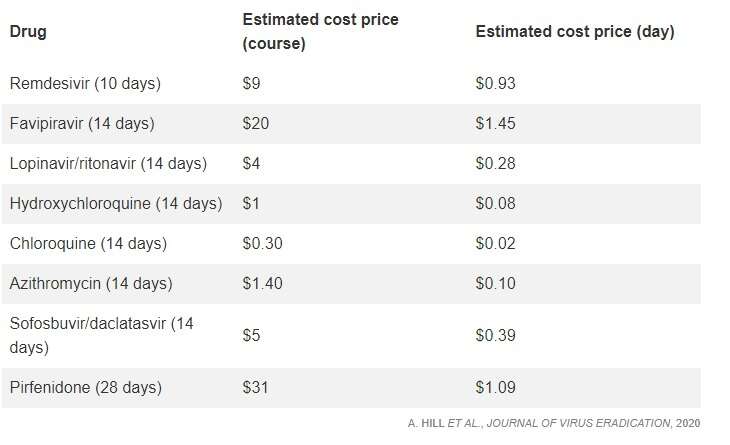Select the Remdesivir (10 days) cell
Image resolution: width=730 pixels, height=445 pixels.
tap(85, 84)
